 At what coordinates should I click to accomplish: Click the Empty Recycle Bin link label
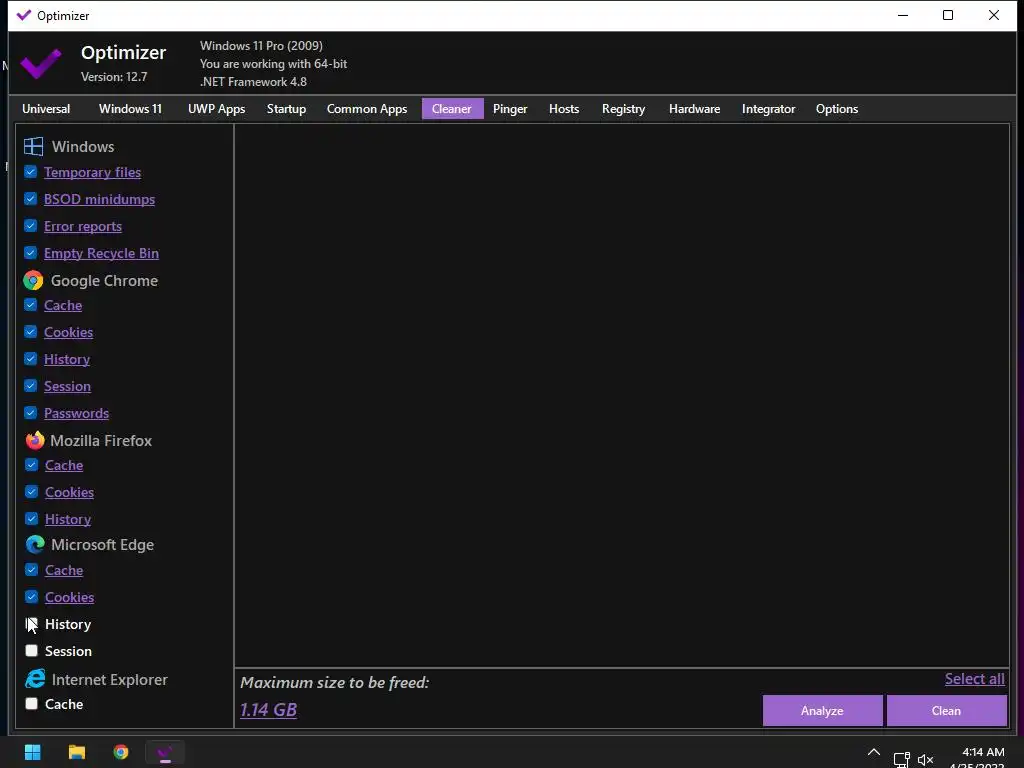(x=101, y=253)
